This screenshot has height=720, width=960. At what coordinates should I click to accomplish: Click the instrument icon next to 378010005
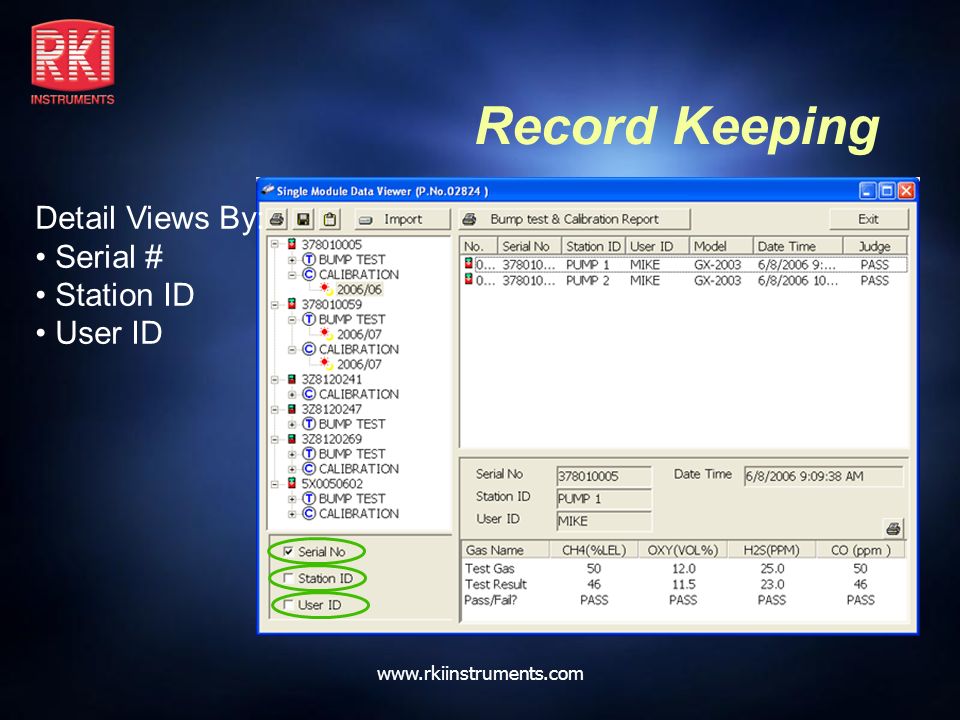pyautogui.click(x=292, y=244)
